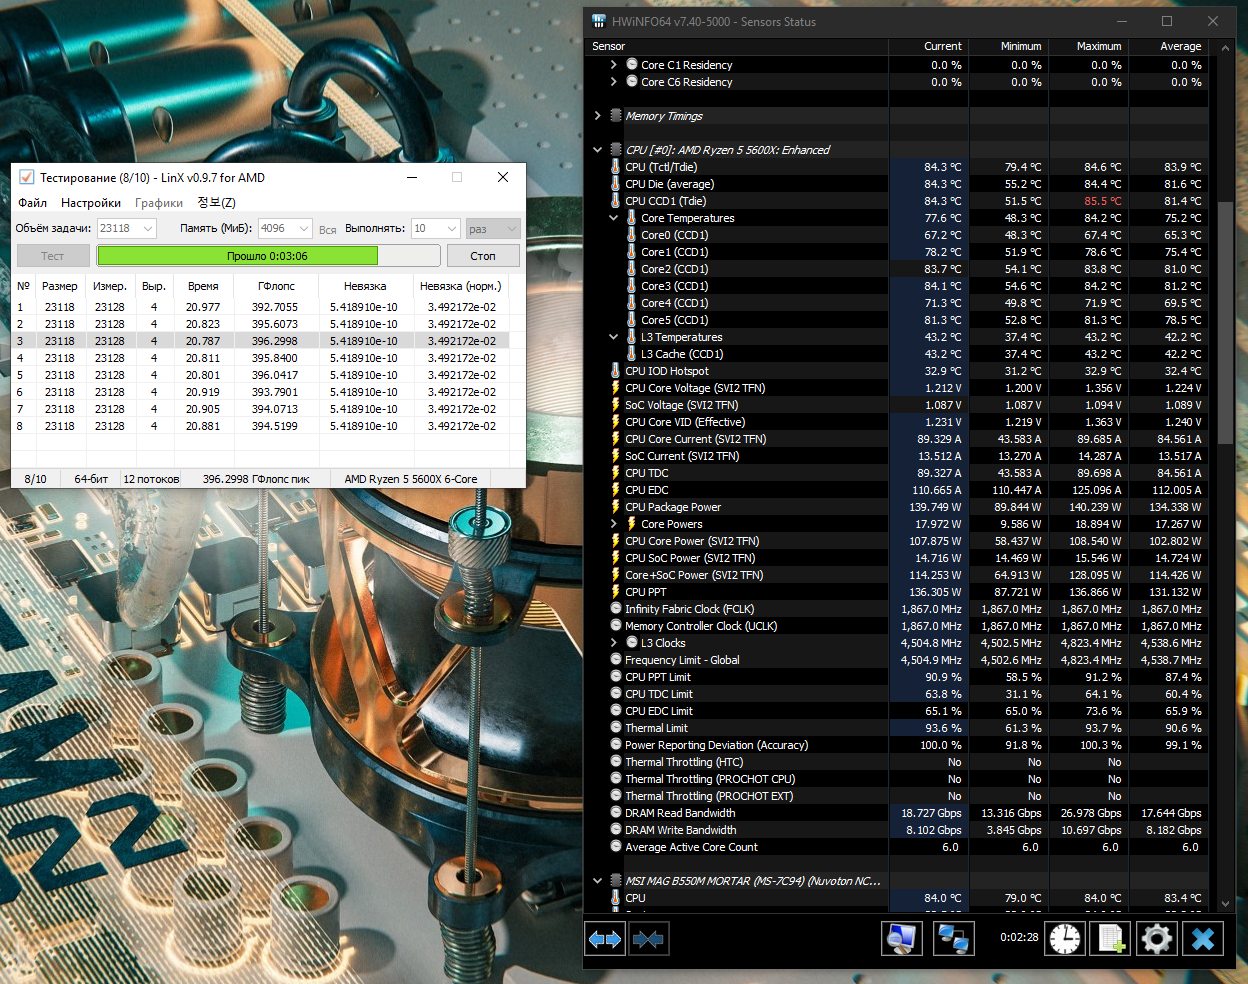The height and width of the screenshot is (984, 1248).
Task: Click the ГФлопс column header in LinX
Action: pos(276,286)
